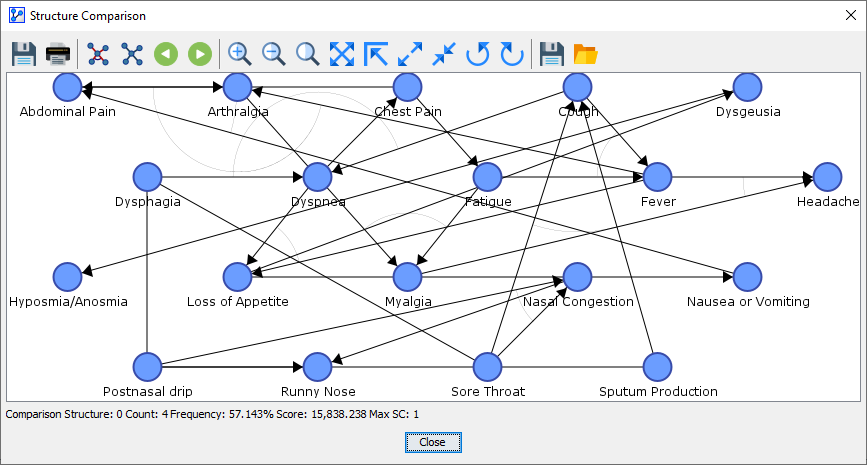Select the Cough node circle
This screenshot has height=465, width=867.
click(x=578, y=87)
